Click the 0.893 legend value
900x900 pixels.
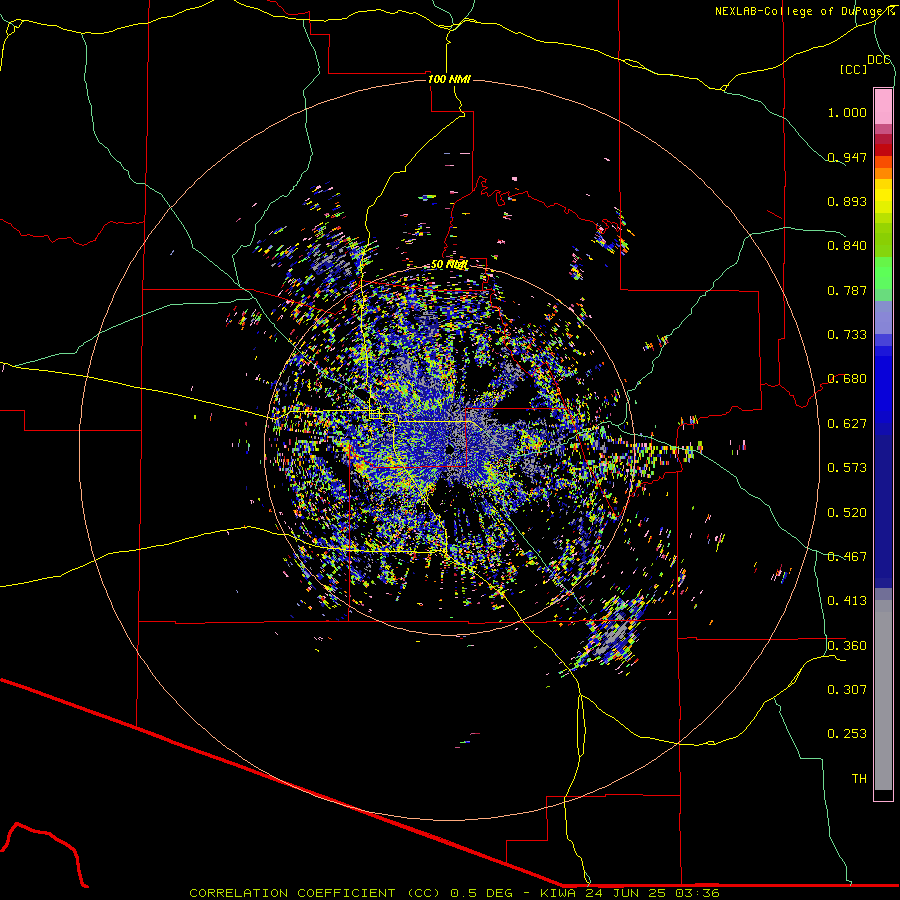(847, 201)
